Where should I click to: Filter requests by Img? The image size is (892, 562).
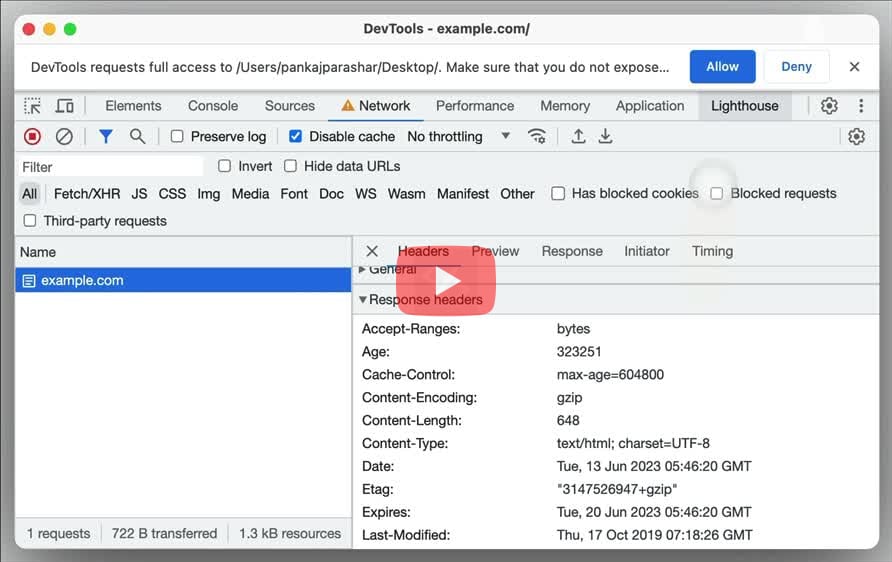[x=209, y=194]
